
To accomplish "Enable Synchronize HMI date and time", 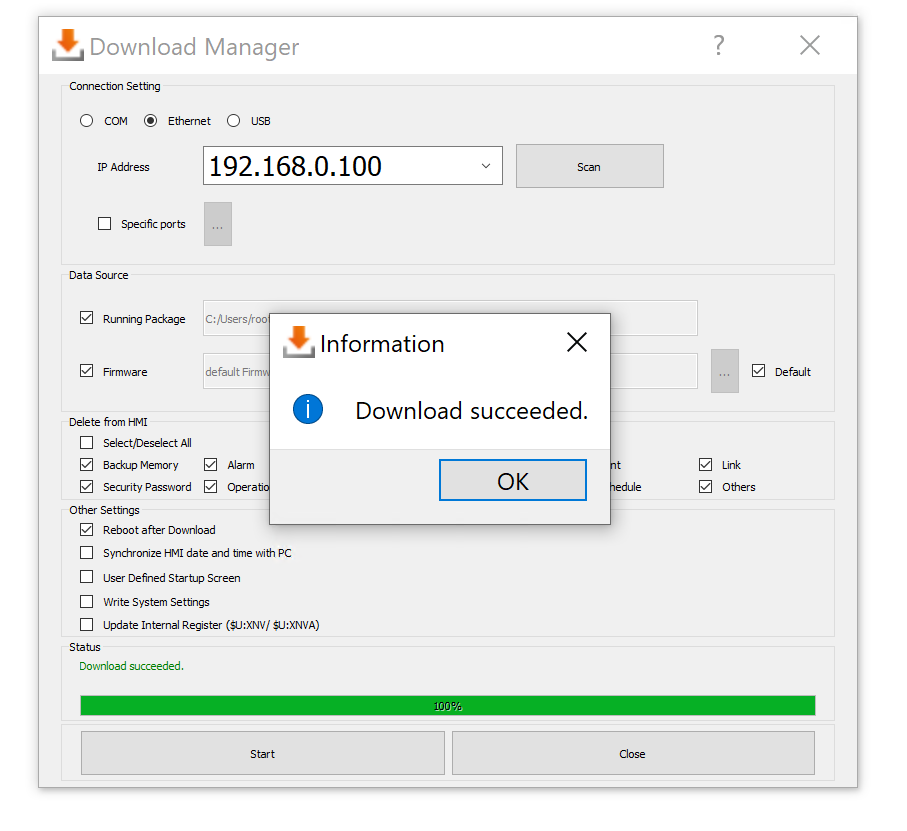I will point(87,553).
